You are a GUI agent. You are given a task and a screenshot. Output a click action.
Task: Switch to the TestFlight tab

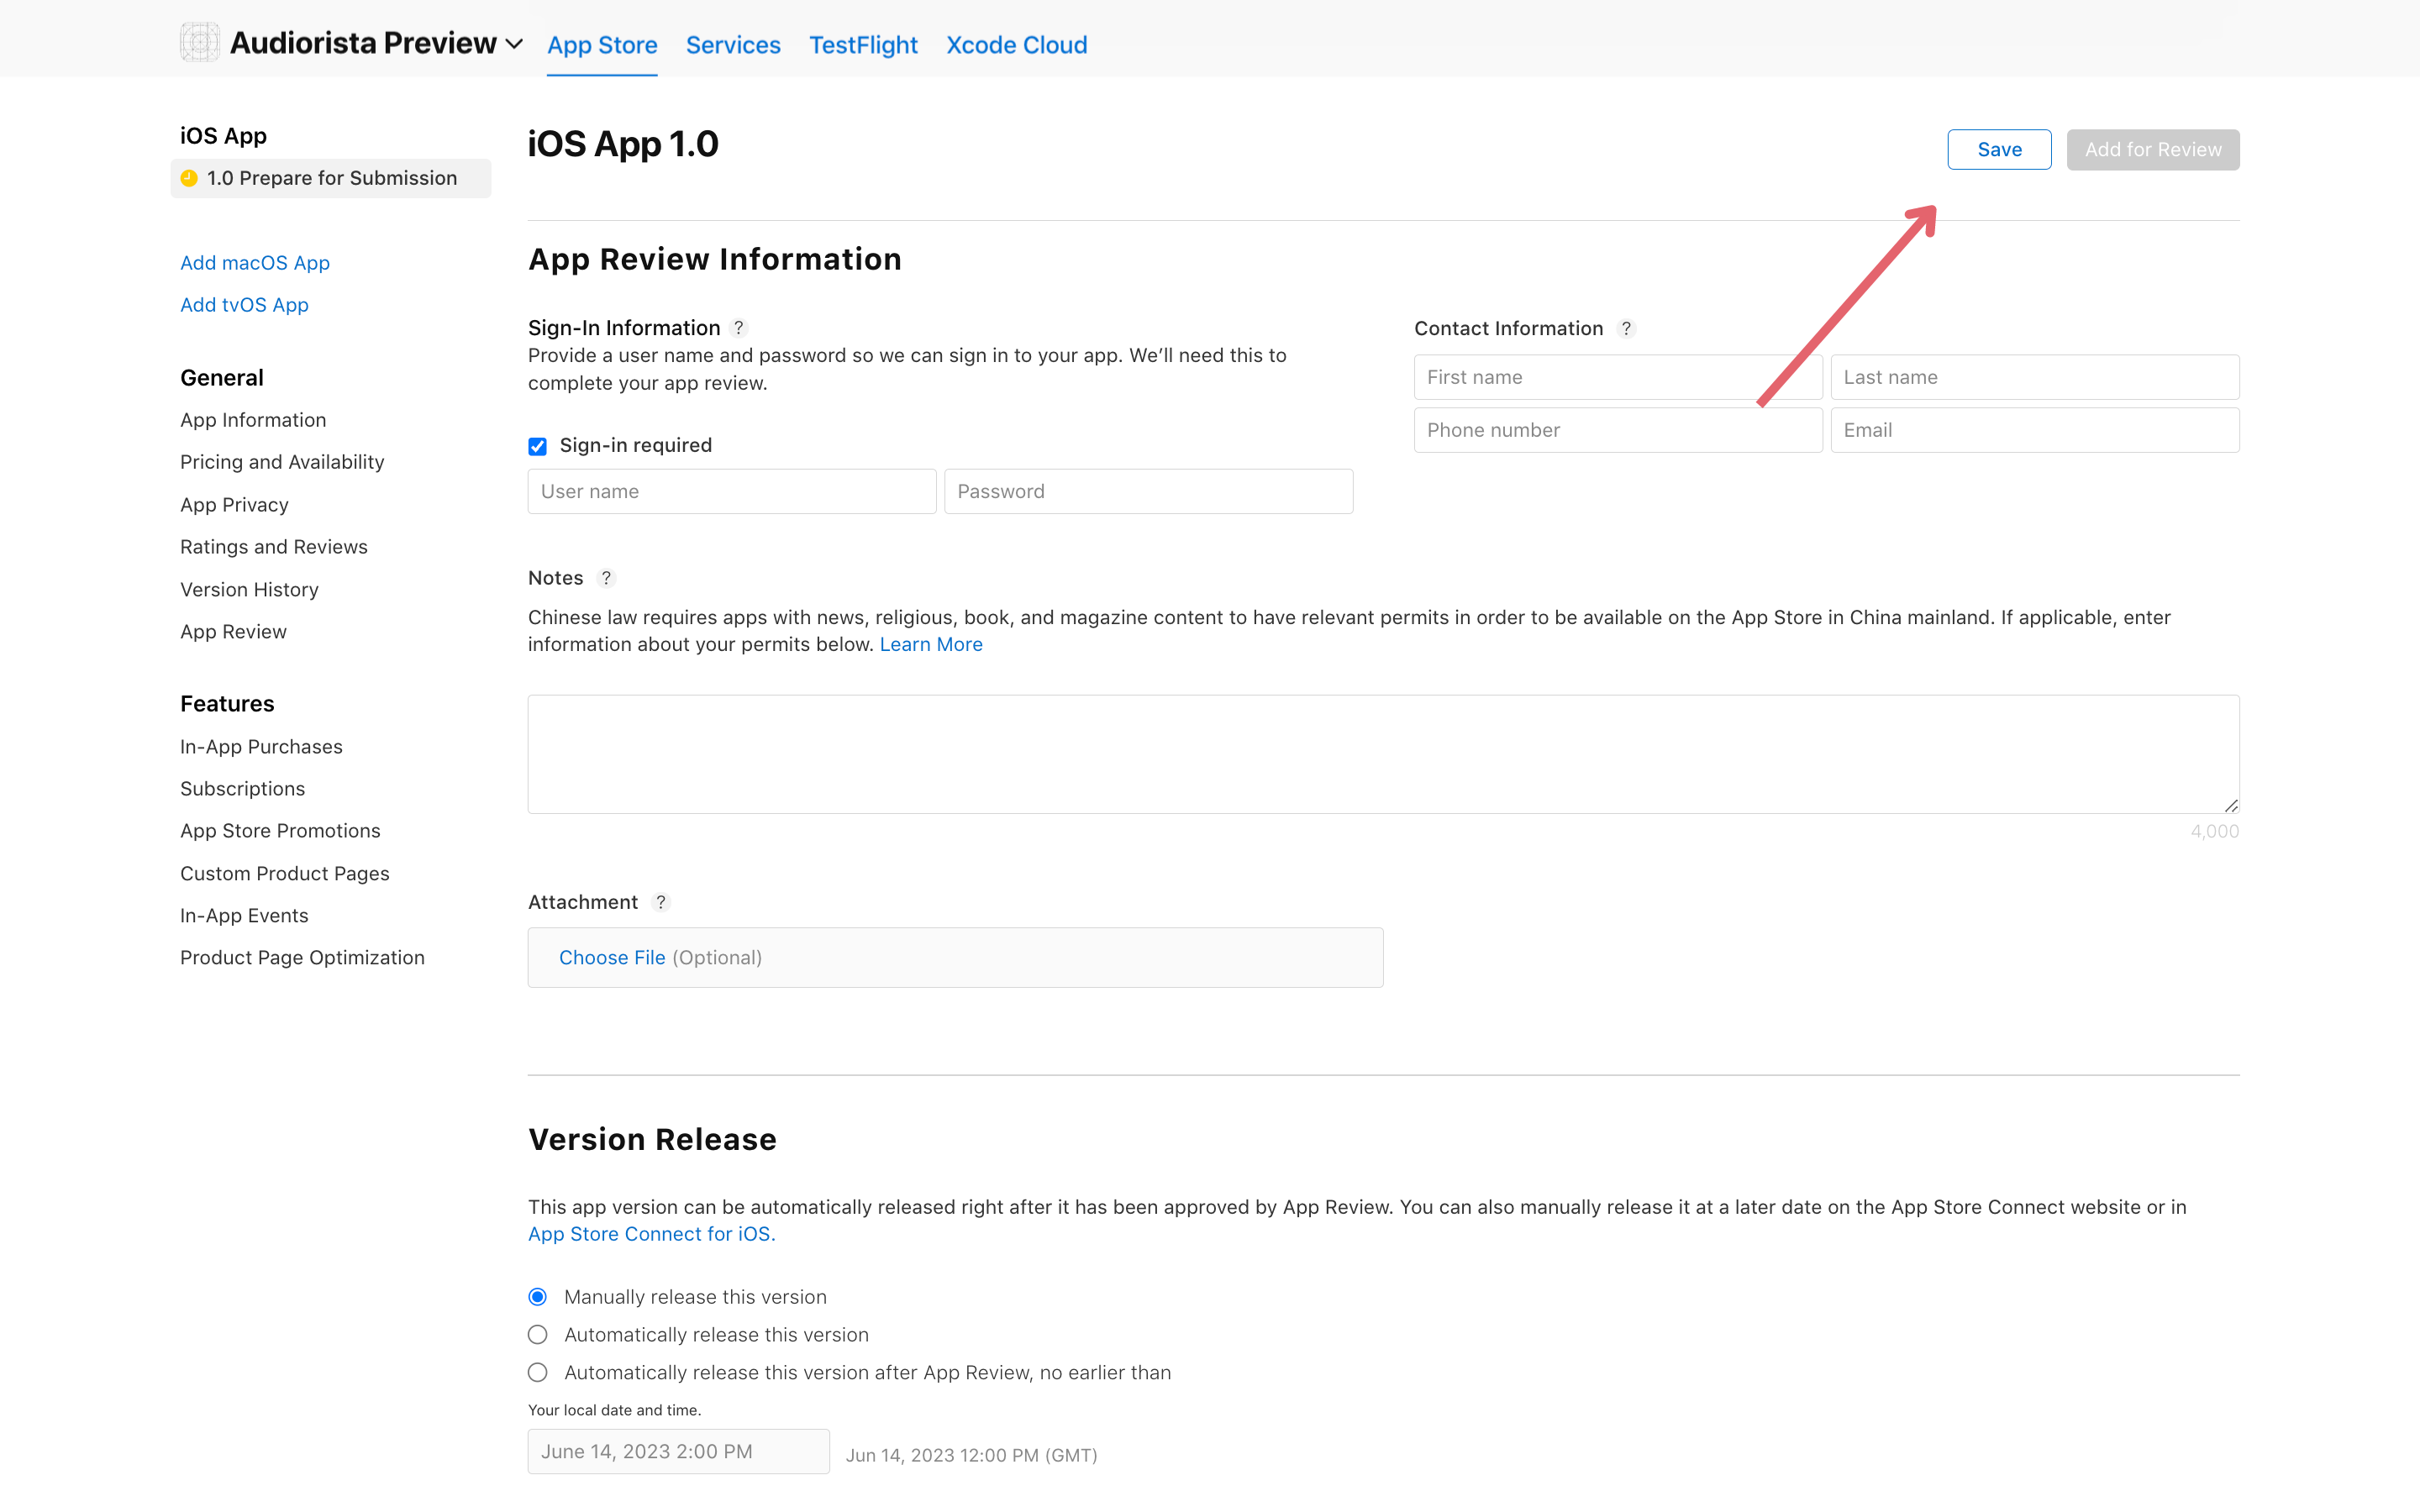tap(863, 45)
